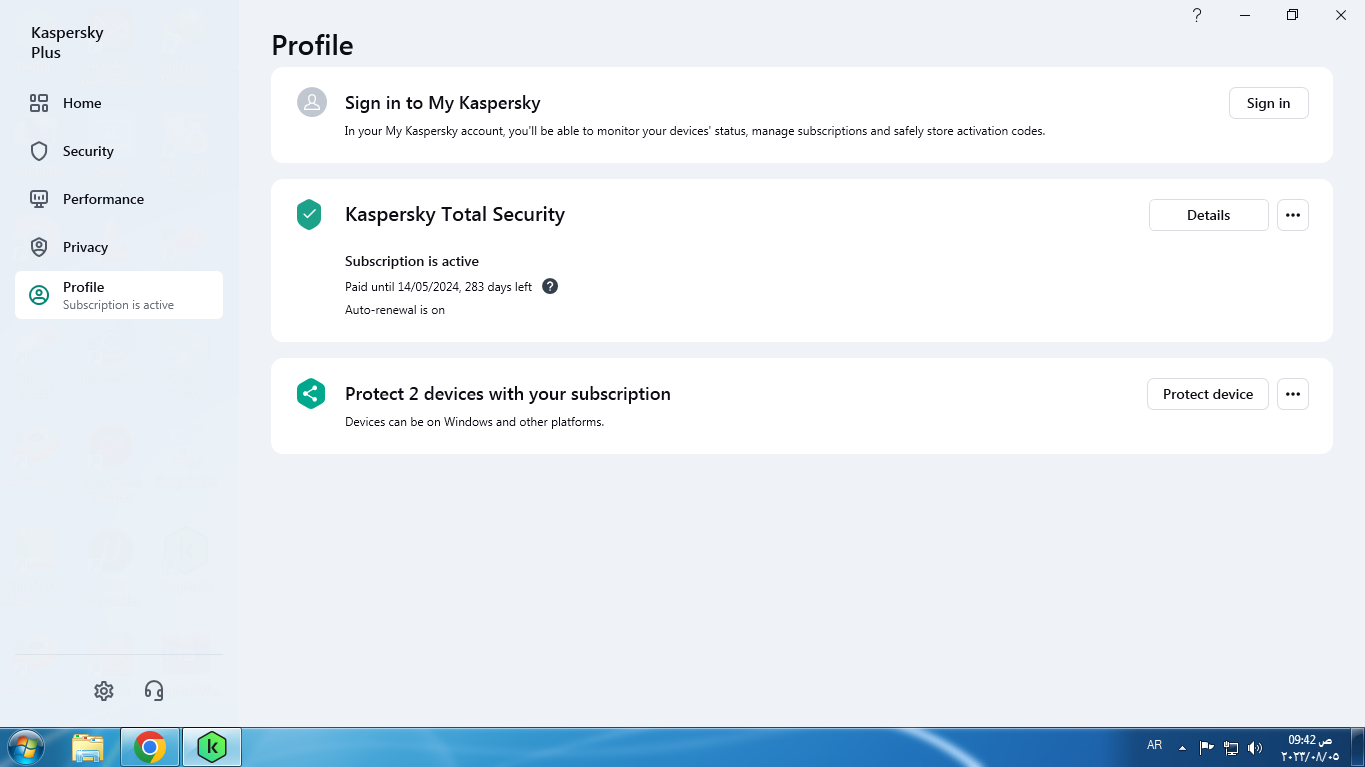Click the taskbar clock and date

point(1309,748)
